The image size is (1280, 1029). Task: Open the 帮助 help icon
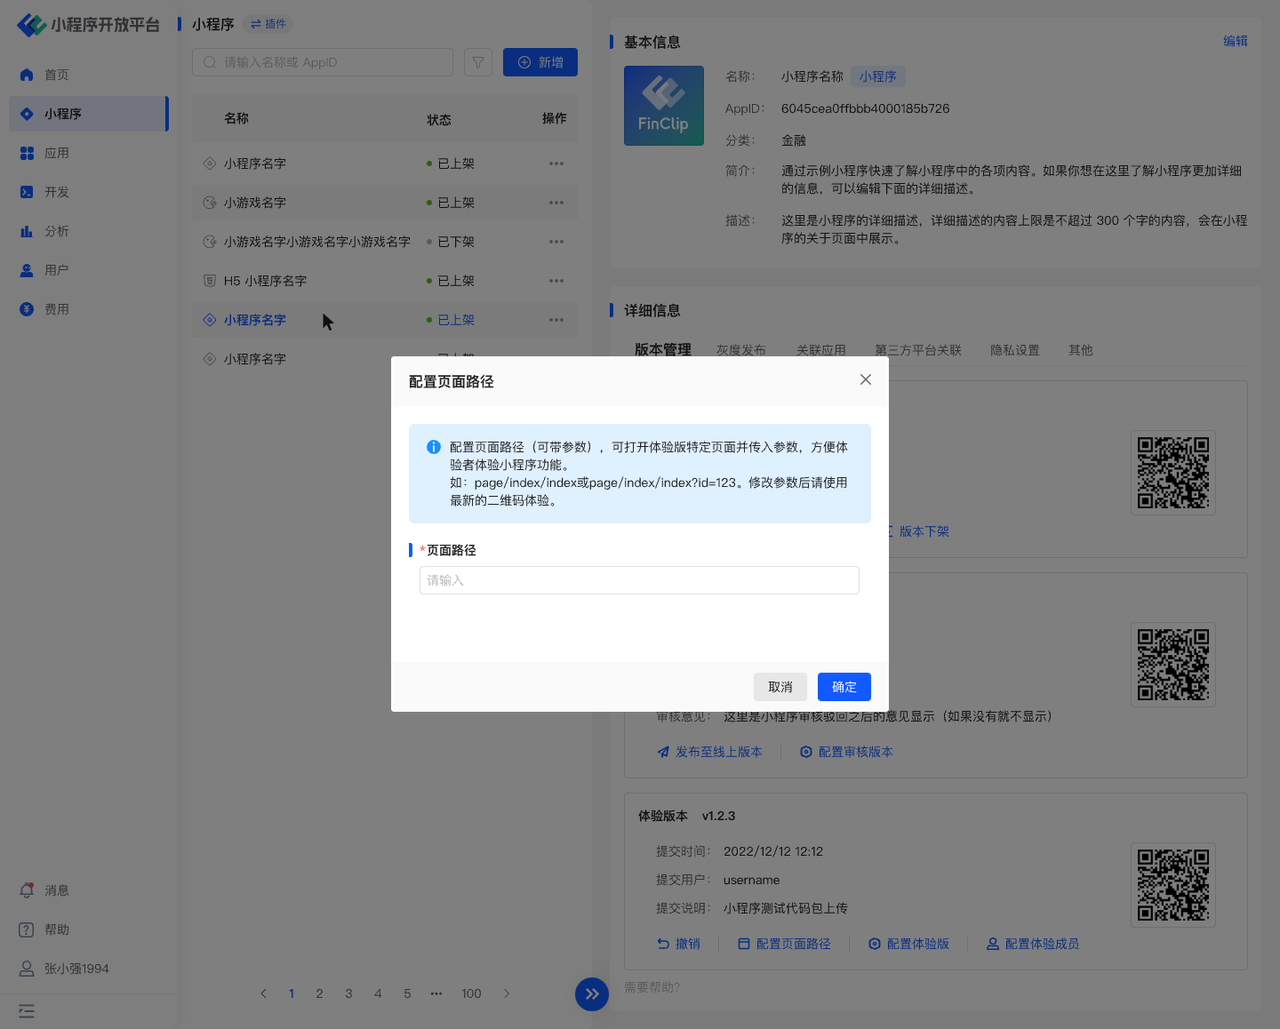tap(28, 929)
